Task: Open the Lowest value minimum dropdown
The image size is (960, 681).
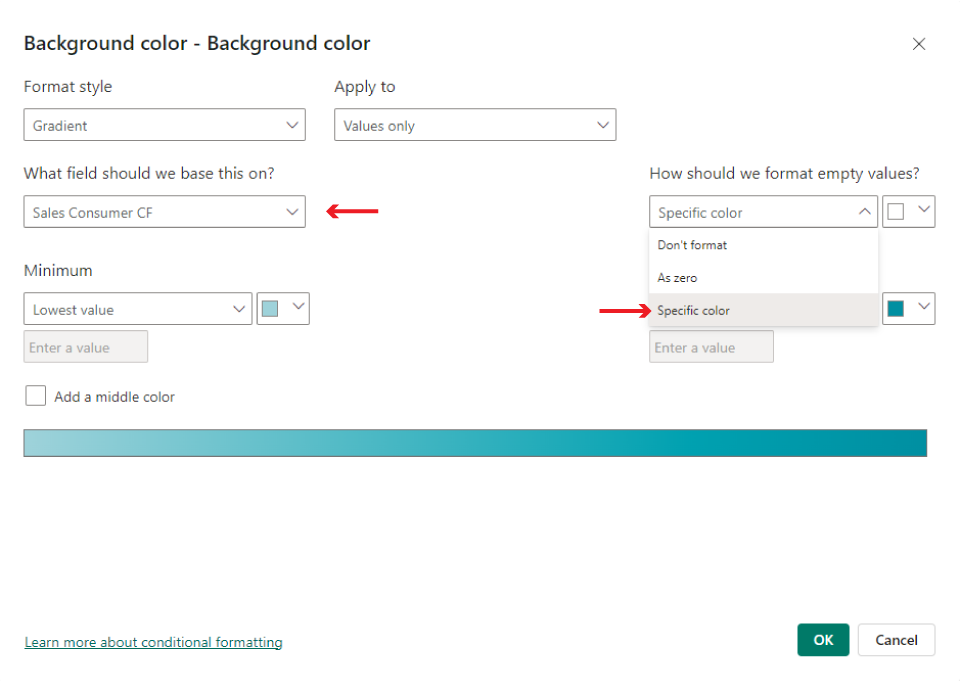Action: click(138, 309)
